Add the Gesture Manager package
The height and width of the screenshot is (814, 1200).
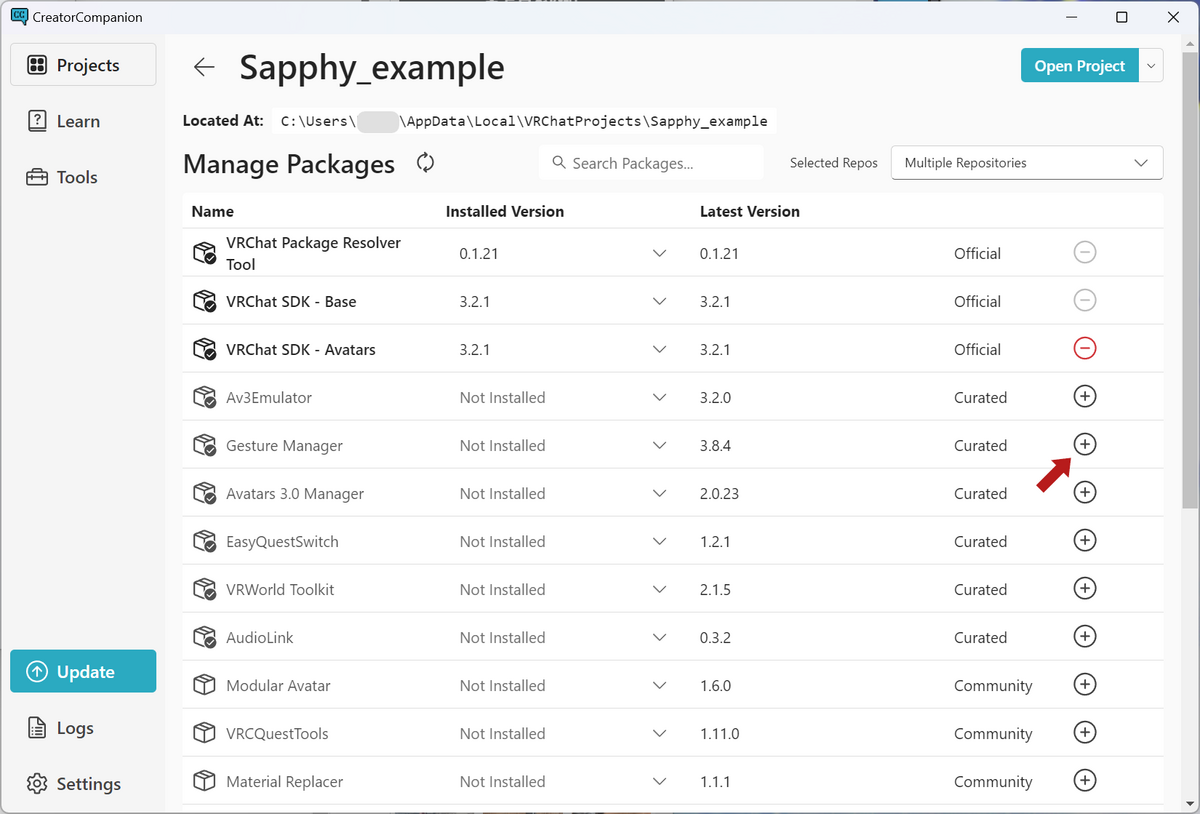pos(1084,444)
